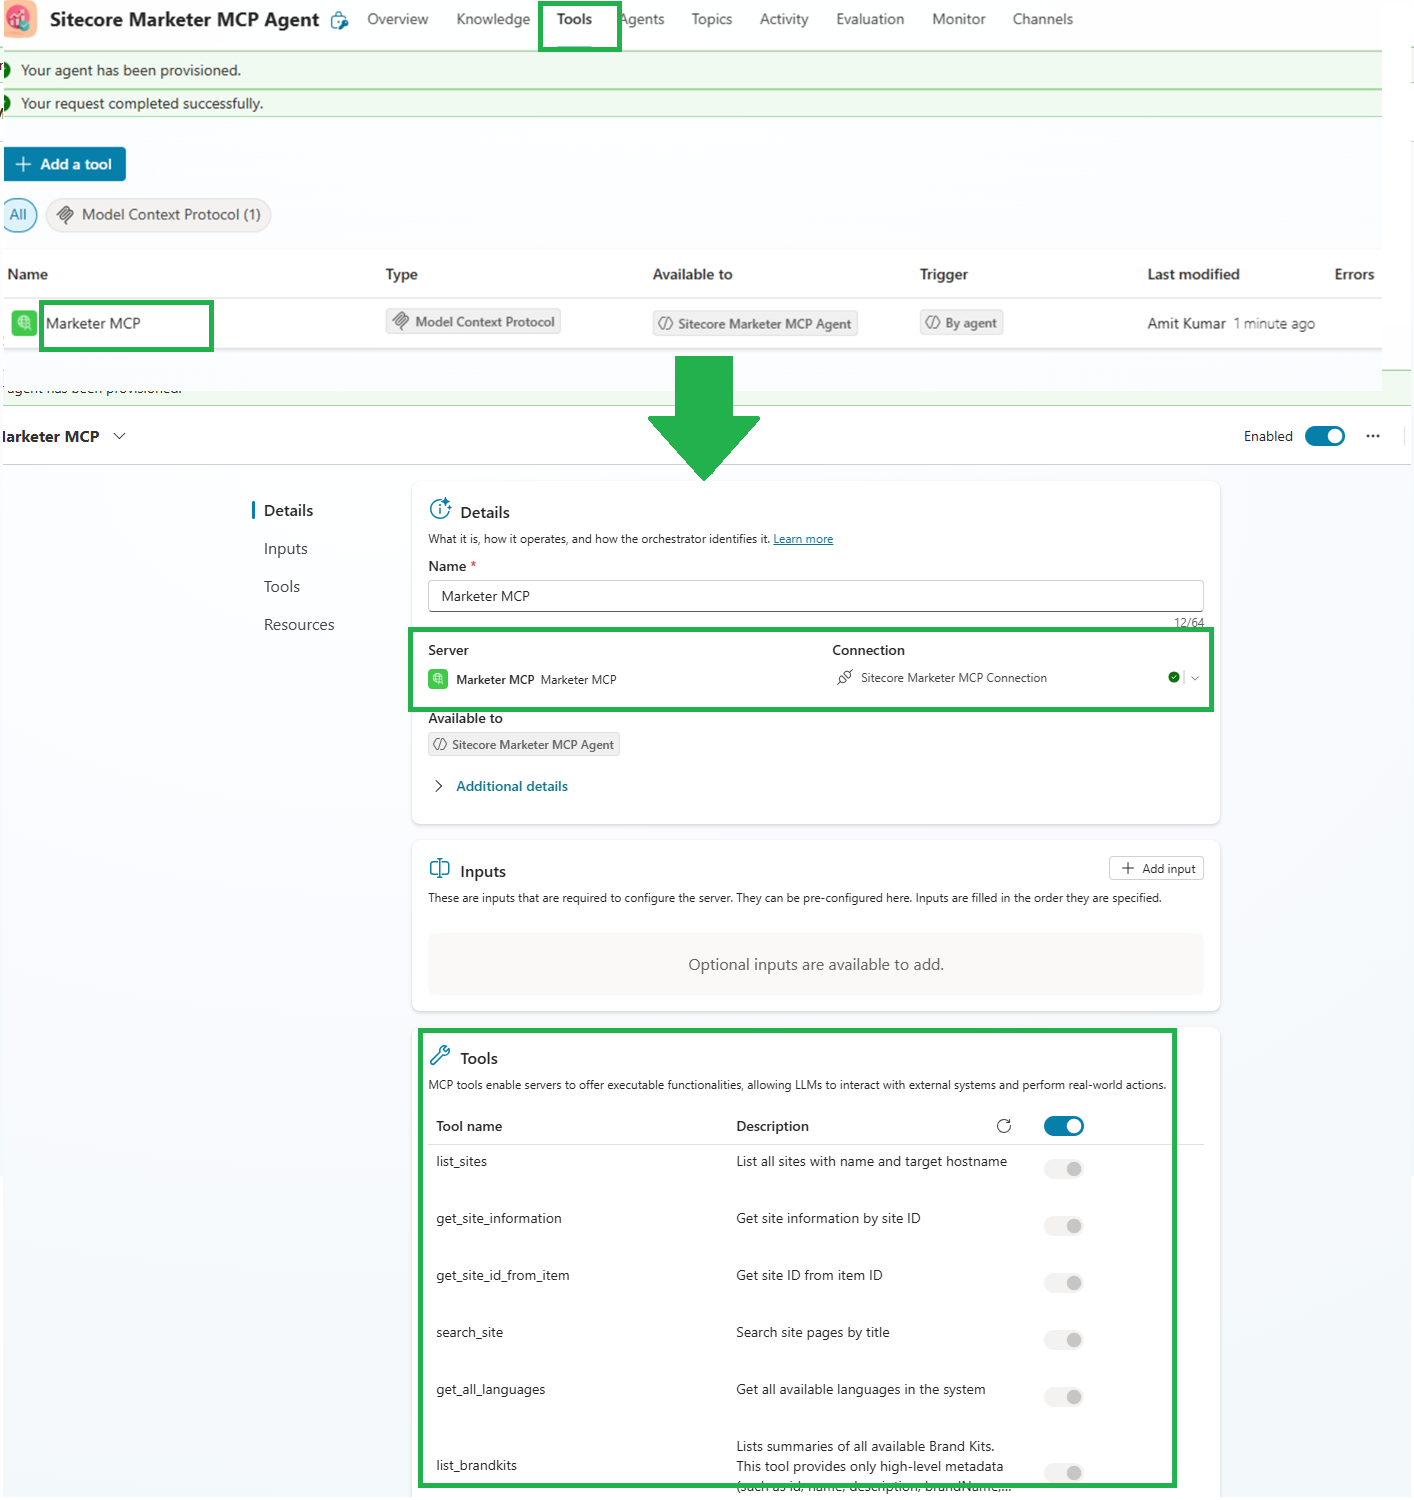Viewport: 1414px width, 1500px height.
Task: Click the Name column header
Action: 28,274
